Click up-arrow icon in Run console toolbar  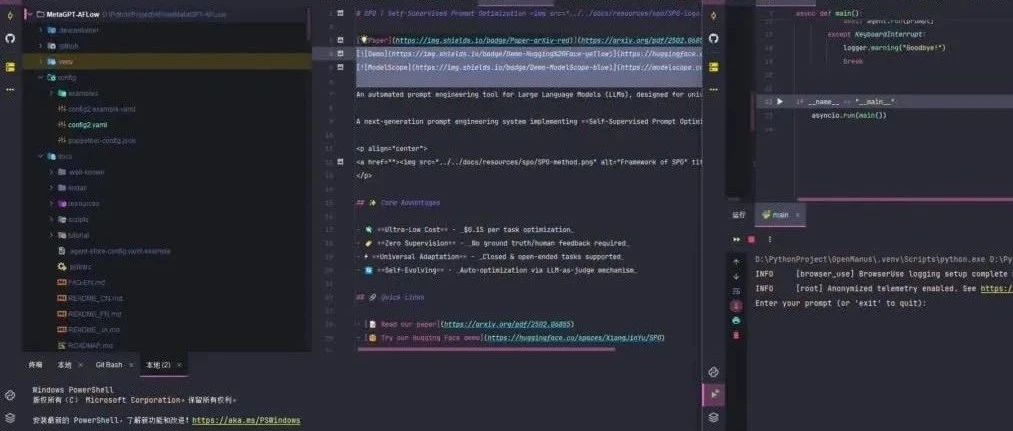coord(736,262)
